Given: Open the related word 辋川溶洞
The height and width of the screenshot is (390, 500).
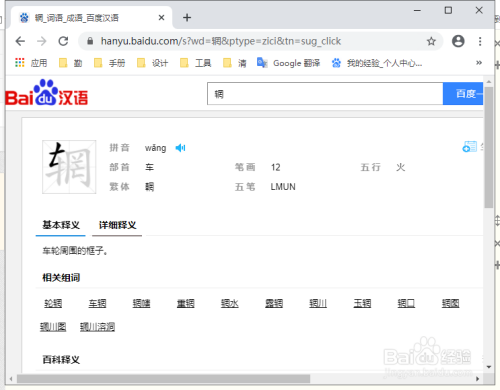Looking at the screenshot, I should pos(97,327).
